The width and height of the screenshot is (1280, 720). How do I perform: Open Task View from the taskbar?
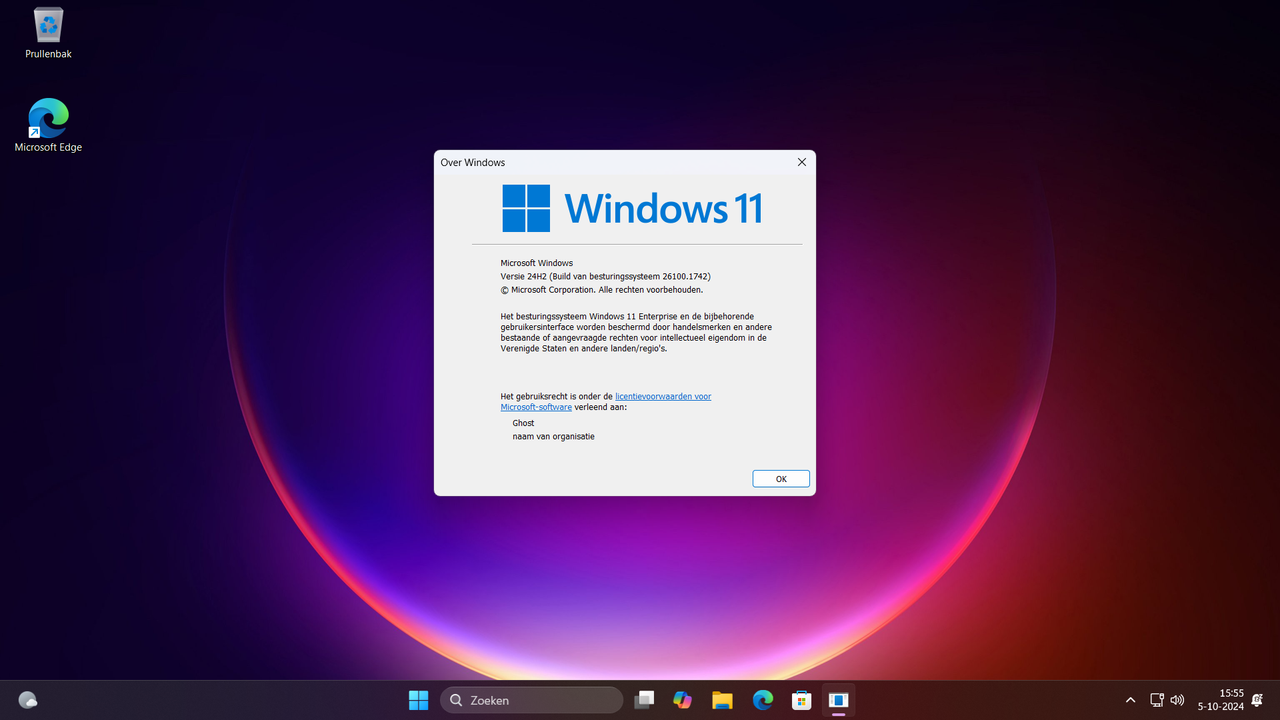645,700
